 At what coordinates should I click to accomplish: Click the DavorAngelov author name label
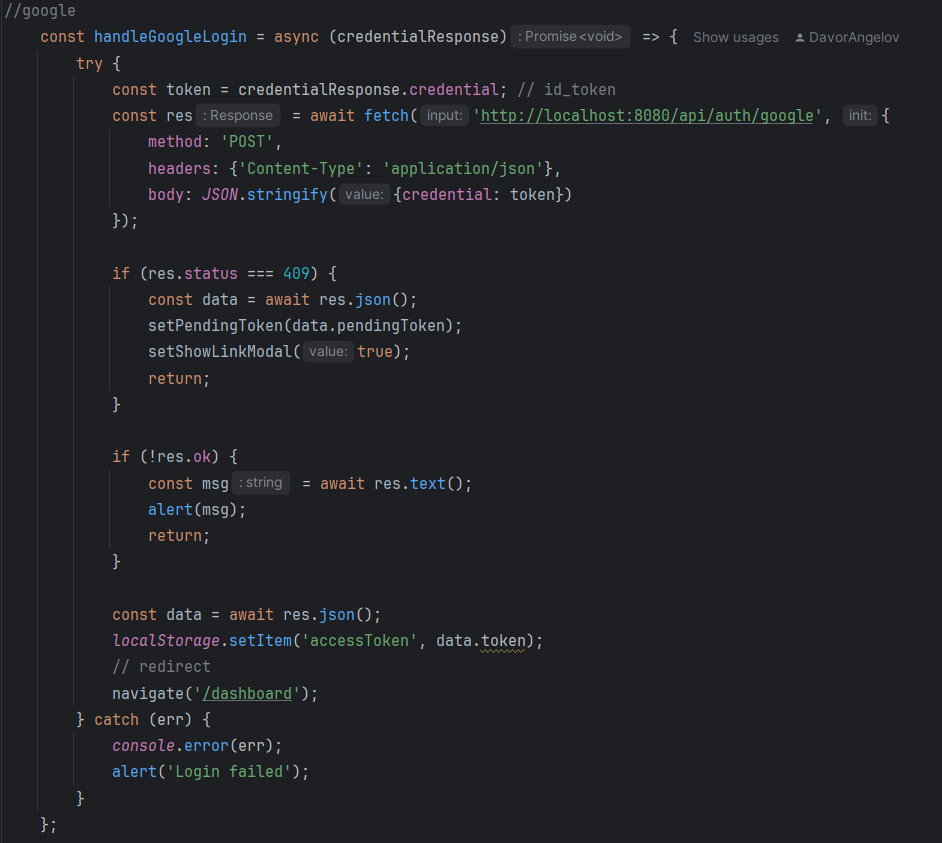point(853,37)
